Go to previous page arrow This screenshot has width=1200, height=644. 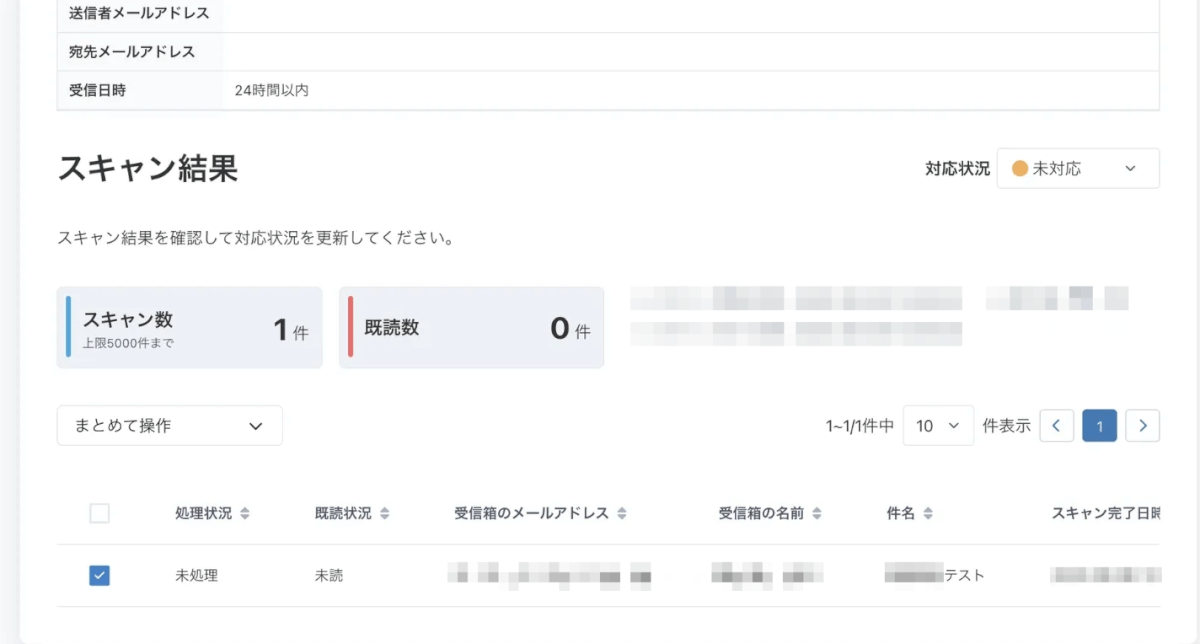(1057, 426)
